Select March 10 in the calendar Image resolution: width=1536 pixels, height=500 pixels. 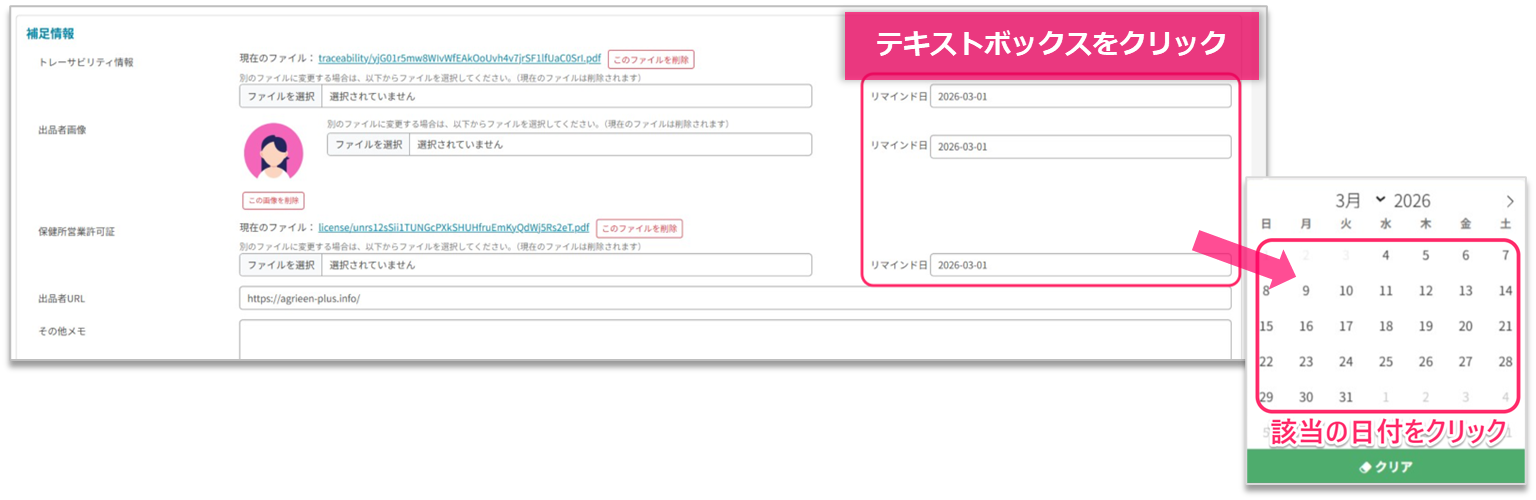(x=1346, y=291)
